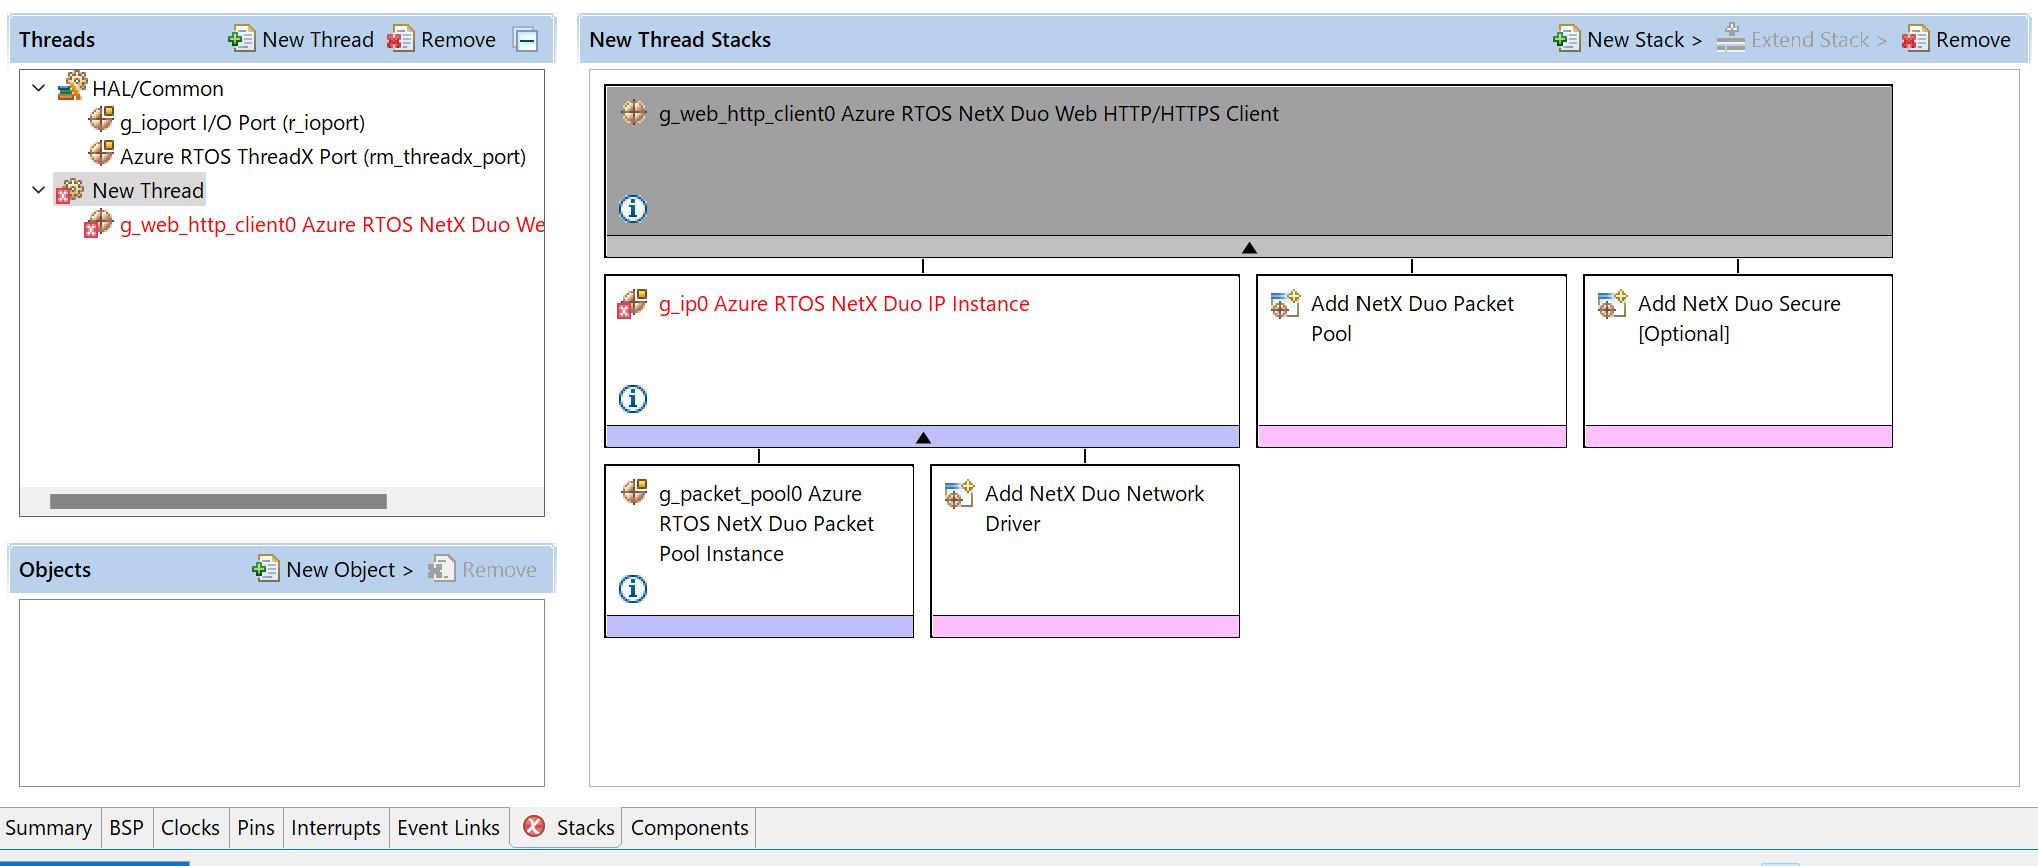Screen dimensions: 2038x866
Task: Select the g_web_http_client0 HTTP/HTTPS Client block
Action: click(1248, 171)
